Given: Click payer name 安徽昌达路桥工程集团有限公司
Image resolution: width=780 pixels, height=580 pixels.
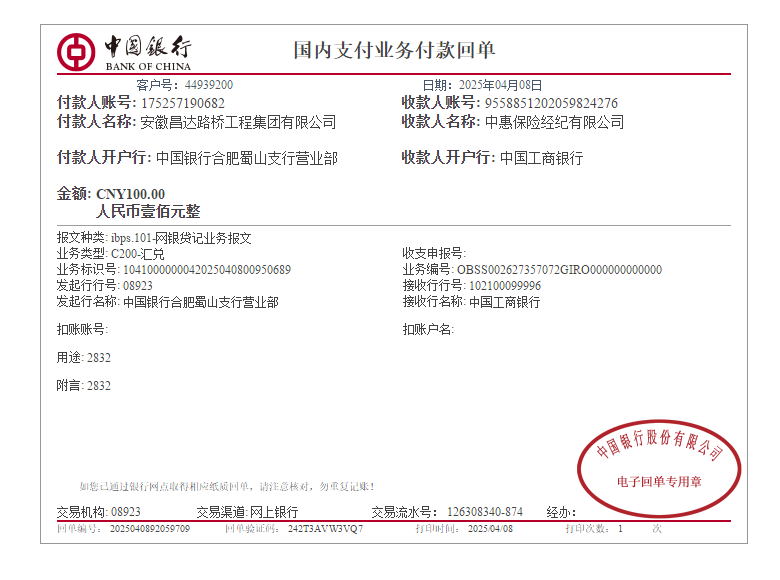Looking at the screenshot, I should coord(238,122).
